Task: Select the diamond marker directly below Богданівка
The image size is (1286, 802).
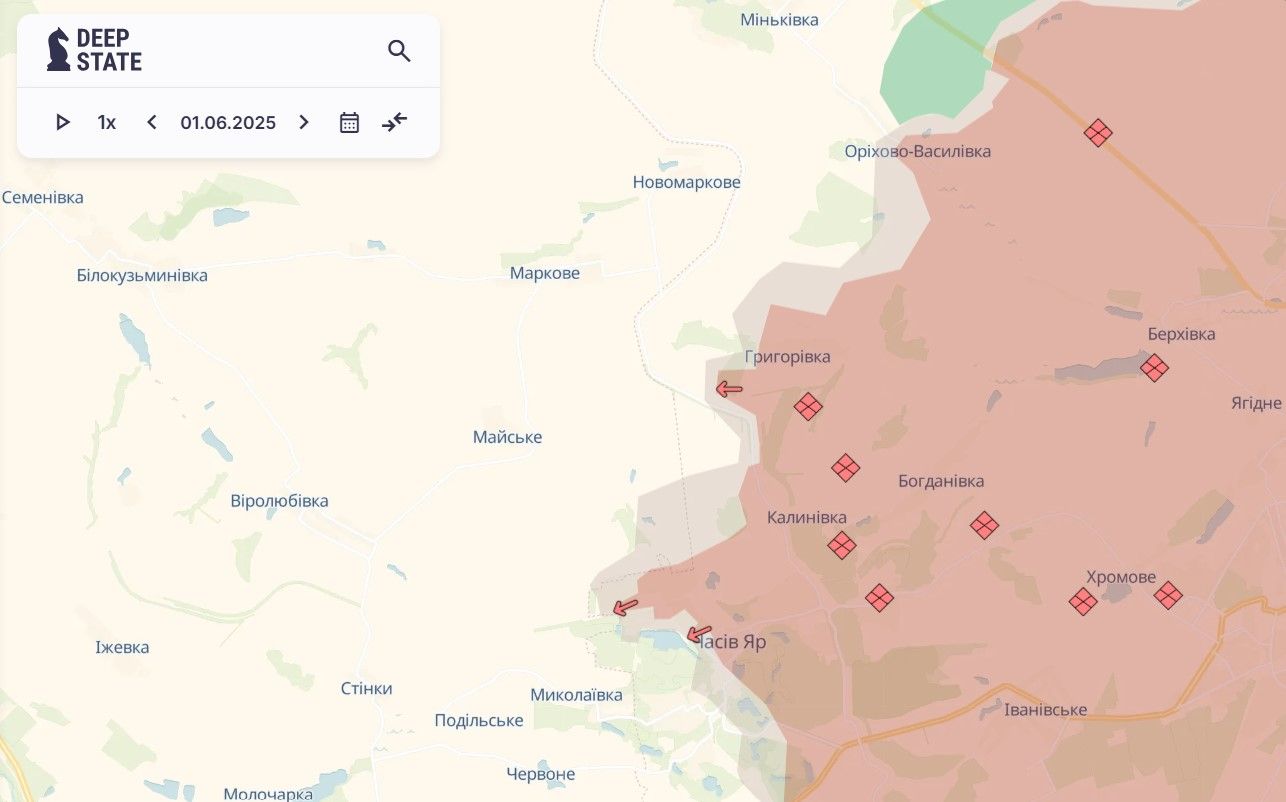Action: tap(984, 525)
